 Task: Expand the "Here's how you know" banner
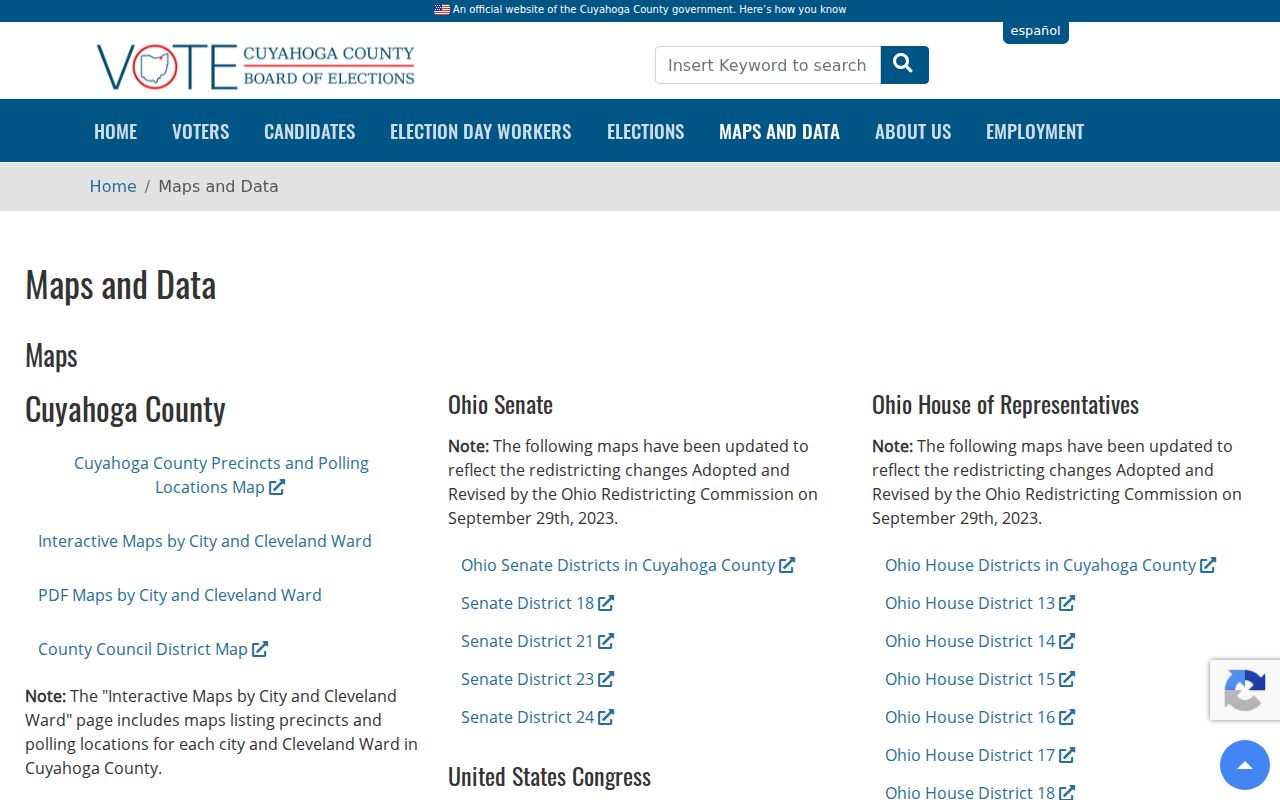tap(792, 9)
